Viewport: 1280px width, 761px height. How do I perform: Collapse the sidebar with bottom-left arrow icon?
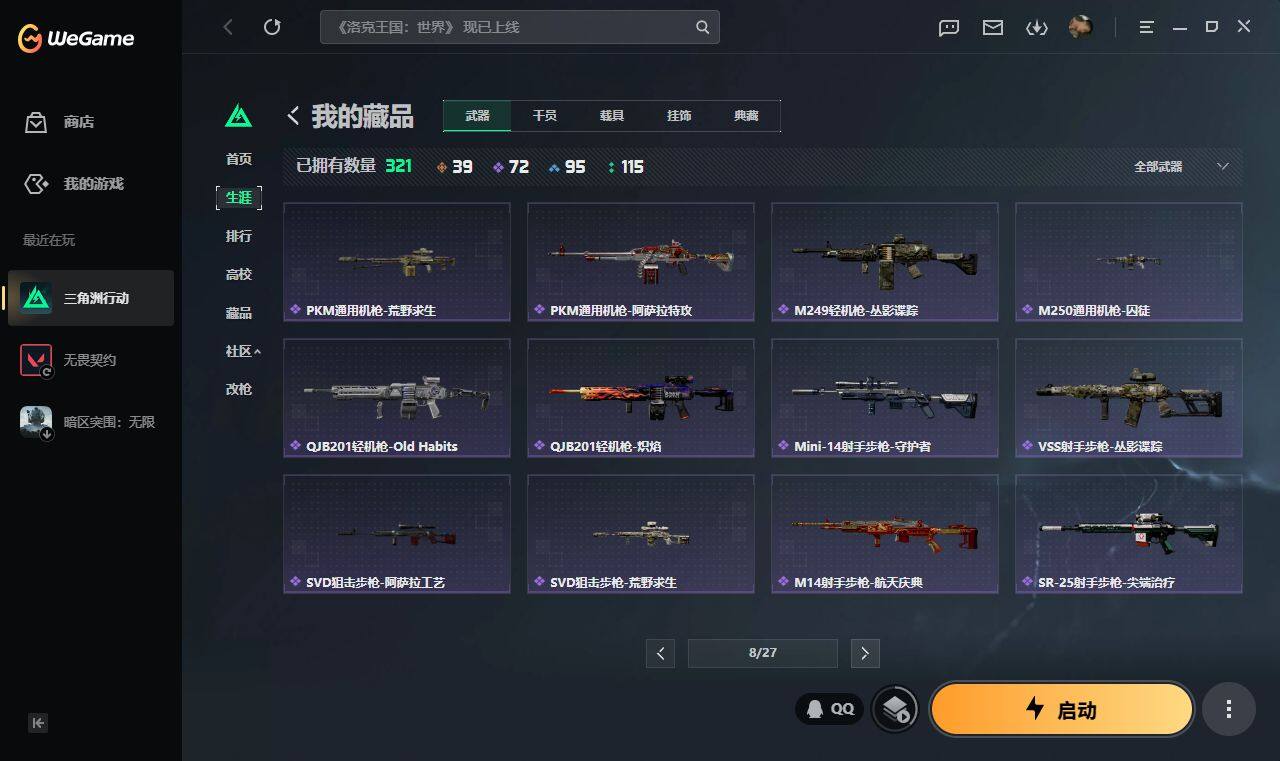tap(38, 723)
